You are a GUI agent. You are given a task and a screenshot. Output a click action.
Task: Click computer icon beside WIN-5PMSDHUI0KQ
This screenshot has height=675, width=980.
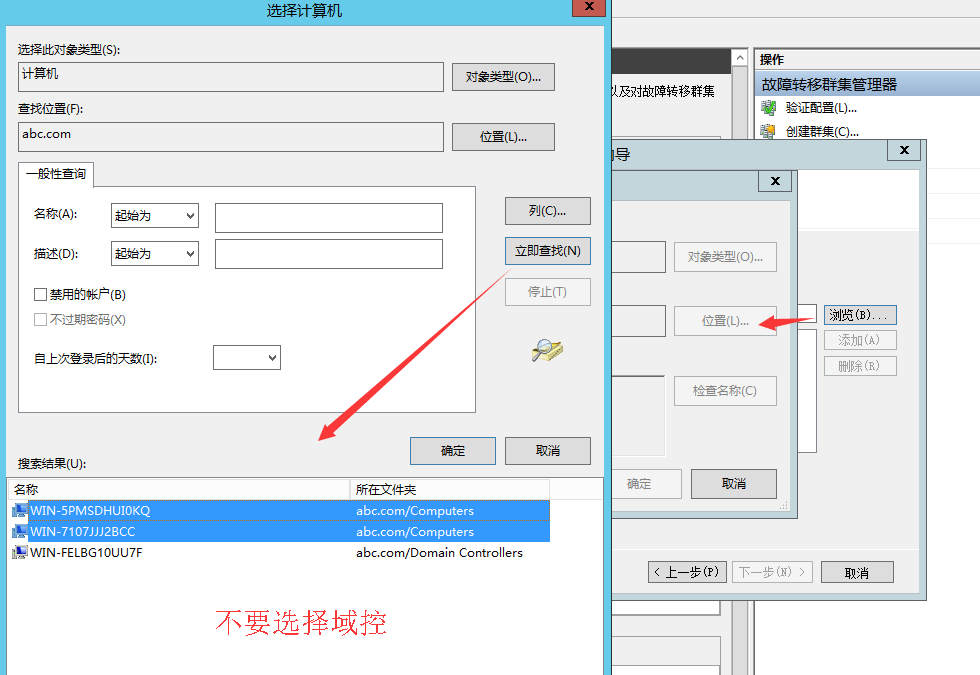20,511
